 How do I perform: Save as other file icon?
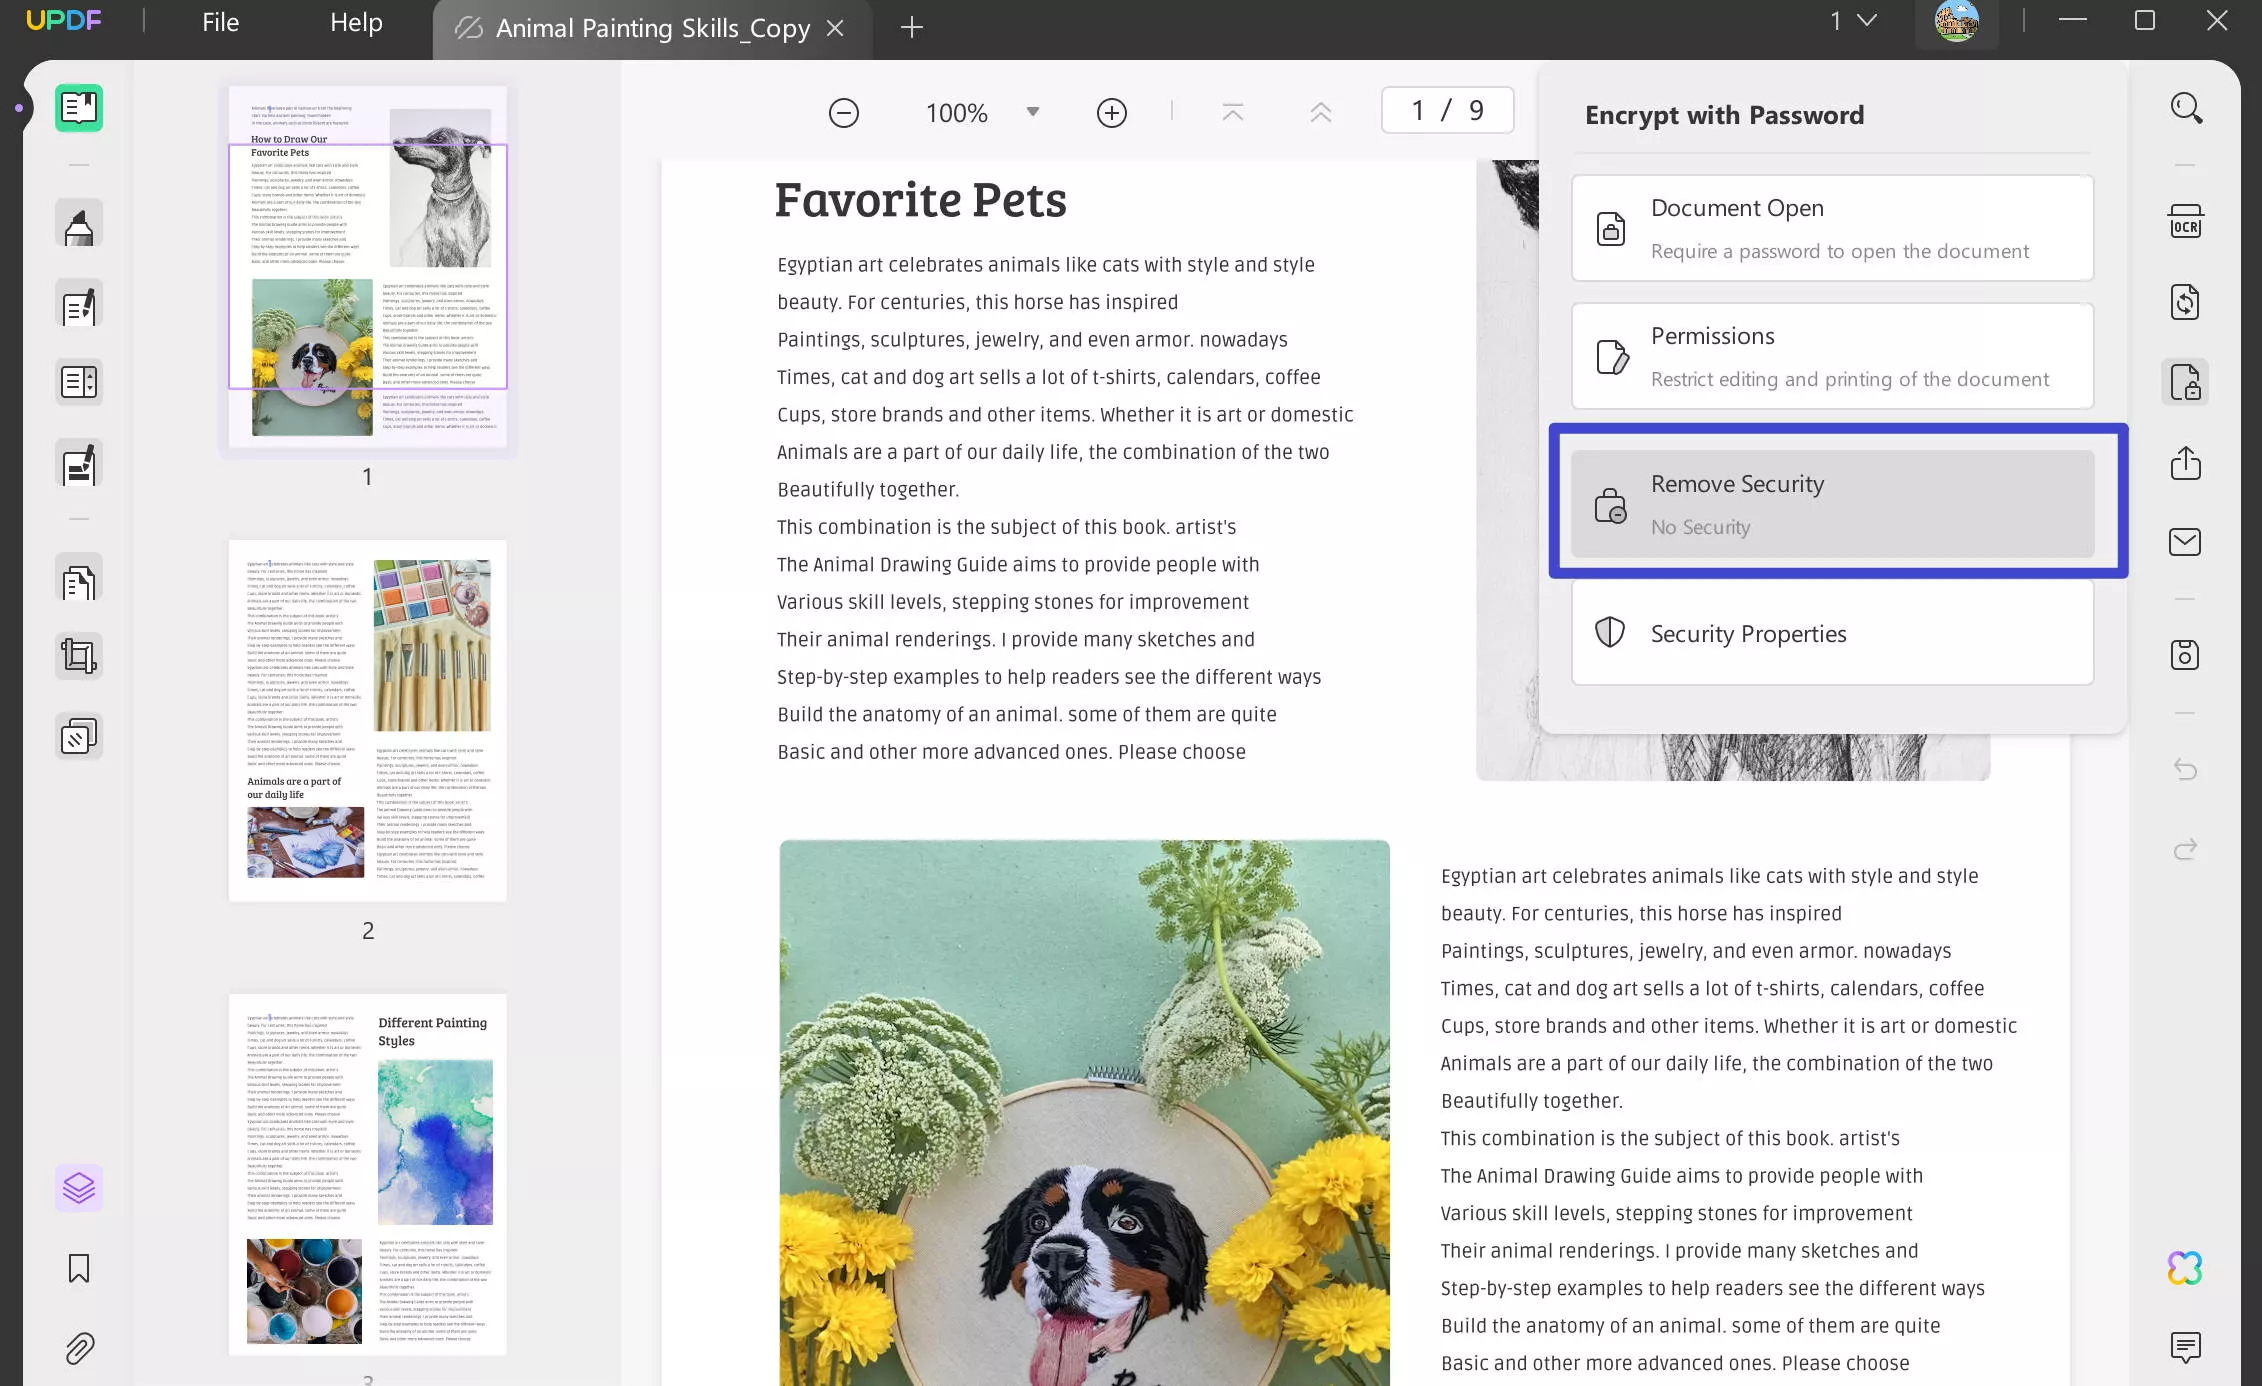click(2185, 655)
